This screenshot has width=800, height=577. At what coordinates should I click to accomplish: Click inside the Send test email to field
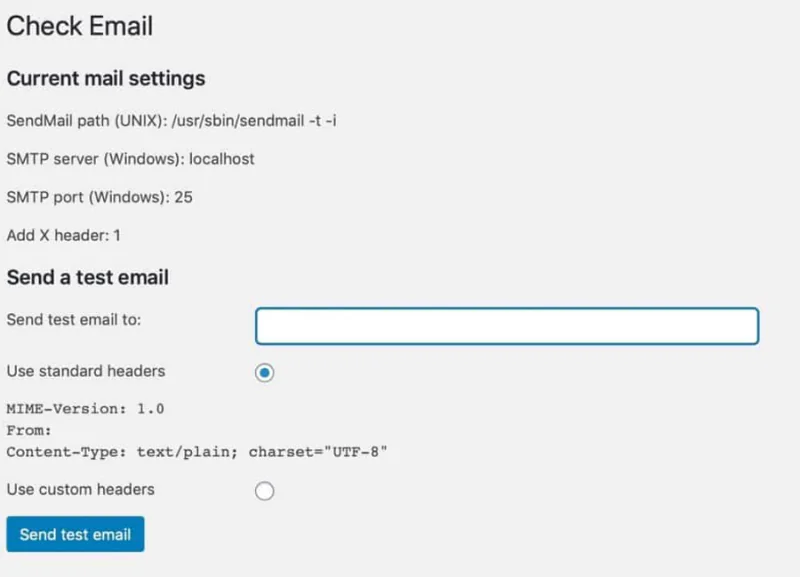point(505,325)
